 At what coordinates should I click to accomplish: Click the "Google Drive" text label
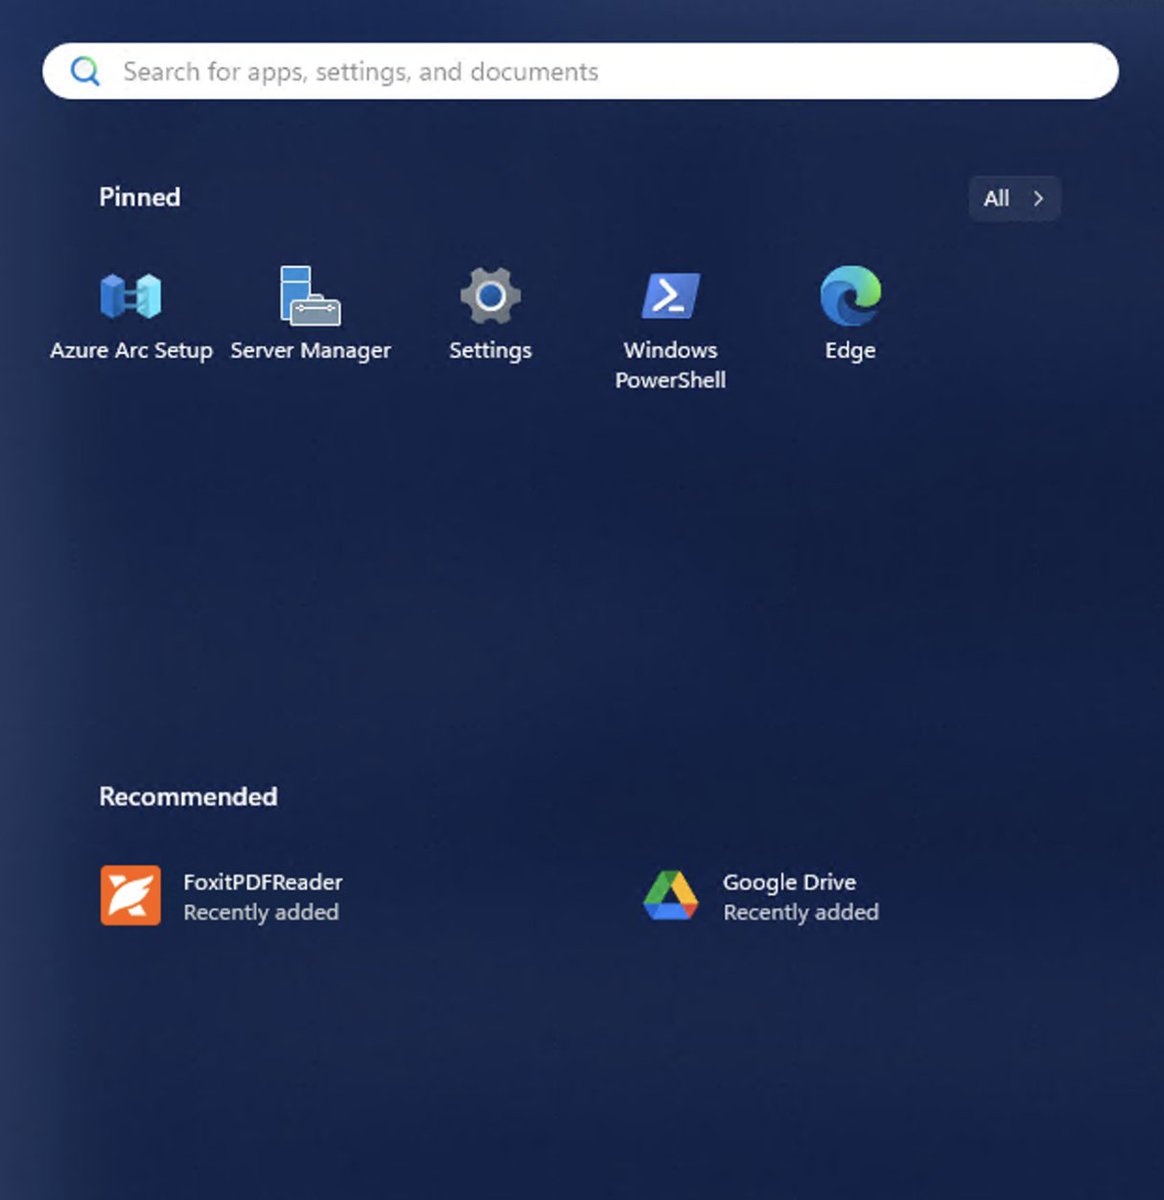point(789,882)
